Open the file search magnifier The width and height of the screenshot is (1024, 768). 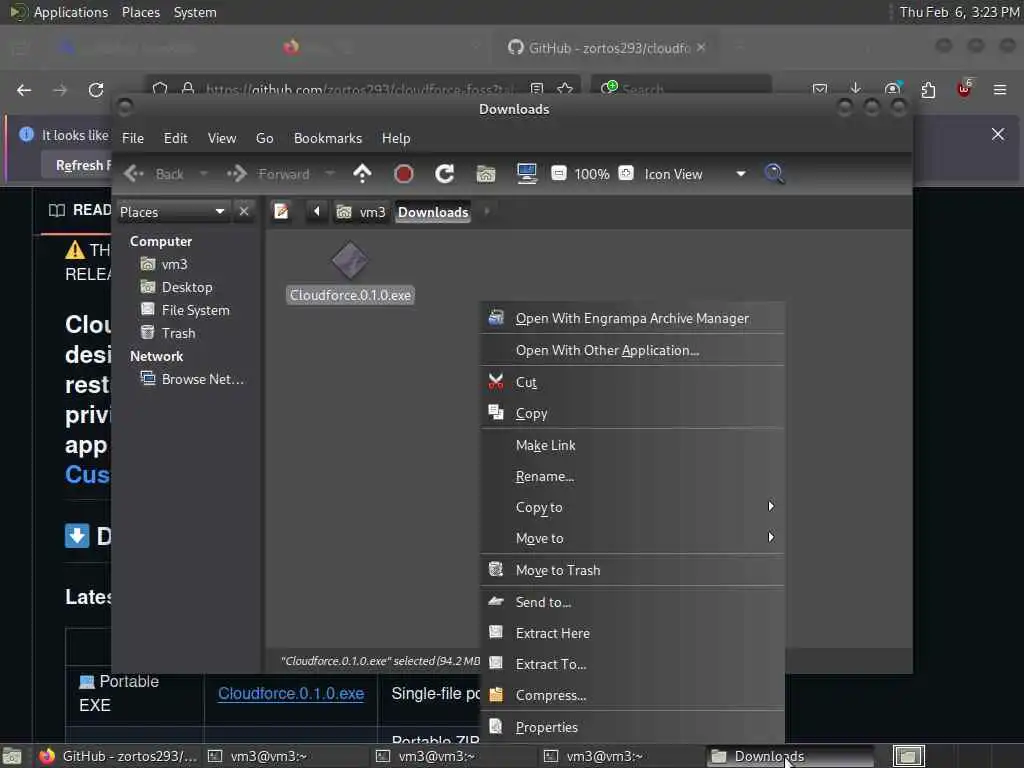click(774, 174)
